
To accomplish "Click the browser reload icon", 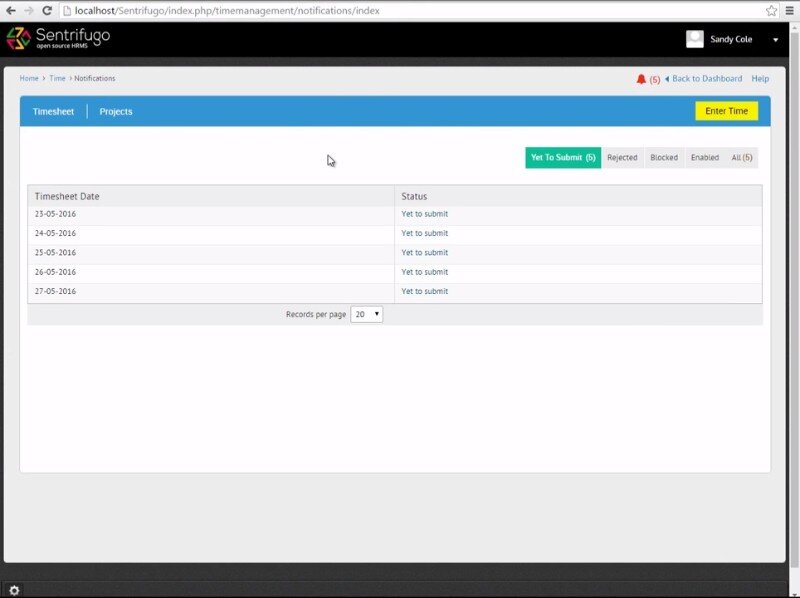I will [x=46, y=10].
